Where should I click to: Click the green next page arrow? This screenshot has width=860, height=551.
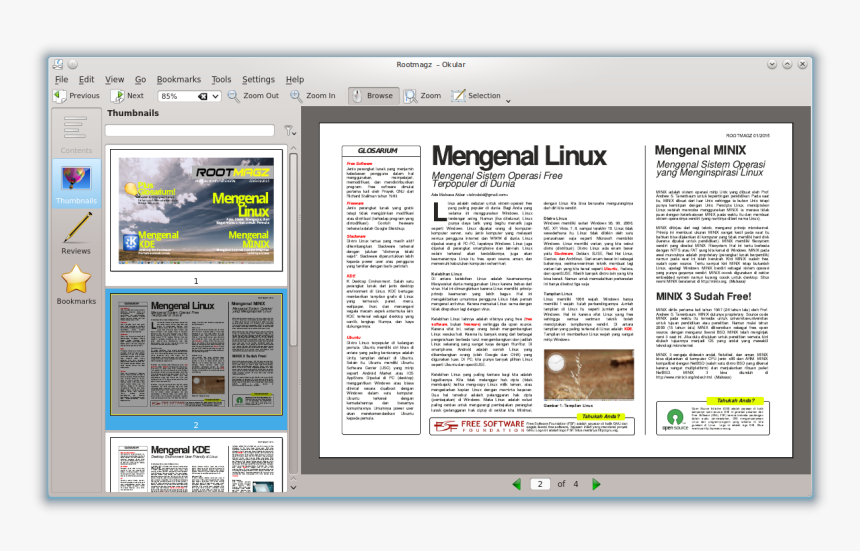click(x=596, y=484)
